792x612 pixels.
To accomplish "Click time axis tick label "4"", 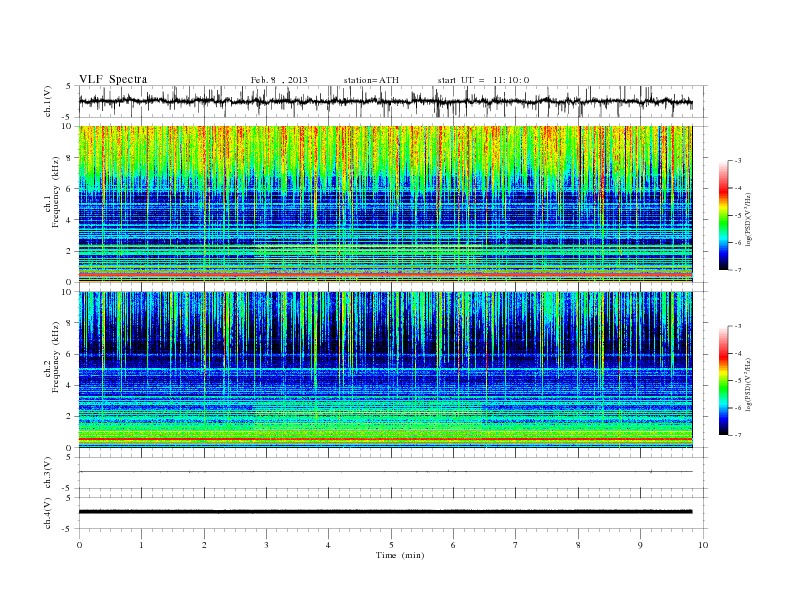I will [328, 545].
